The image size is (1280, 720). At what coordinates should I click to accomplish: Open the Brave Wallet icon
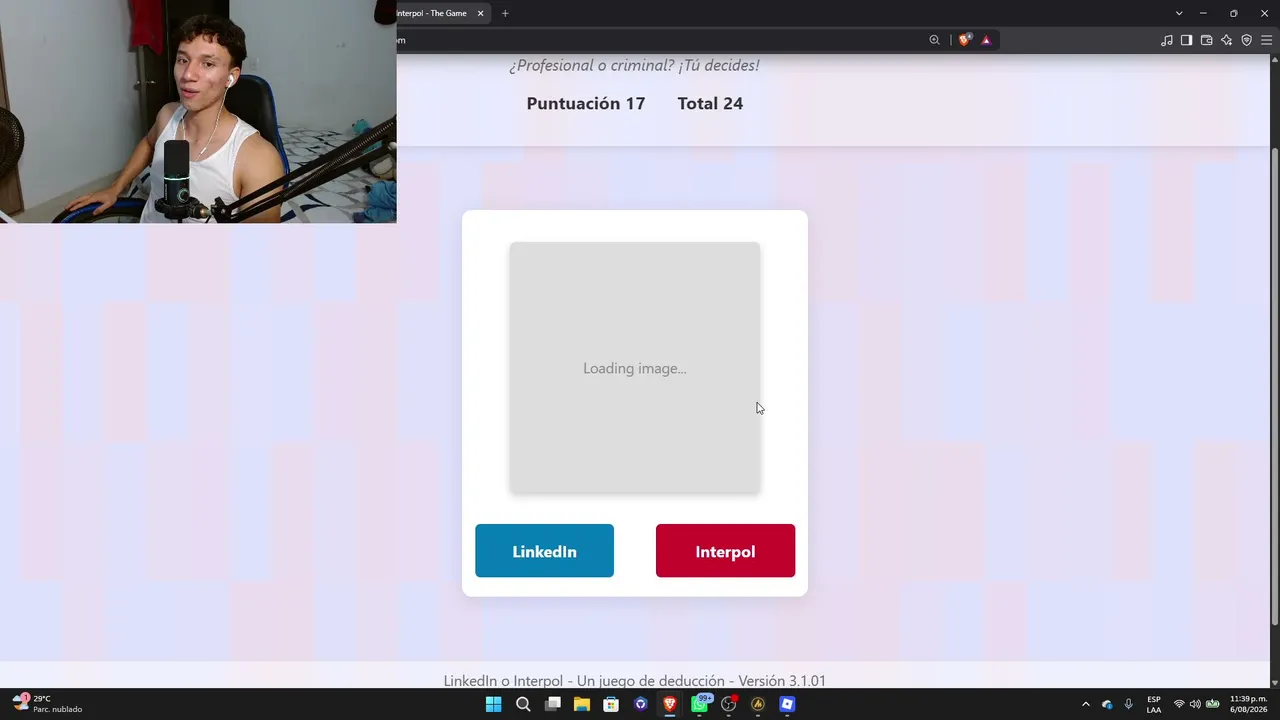click(x=1206, y=40)
